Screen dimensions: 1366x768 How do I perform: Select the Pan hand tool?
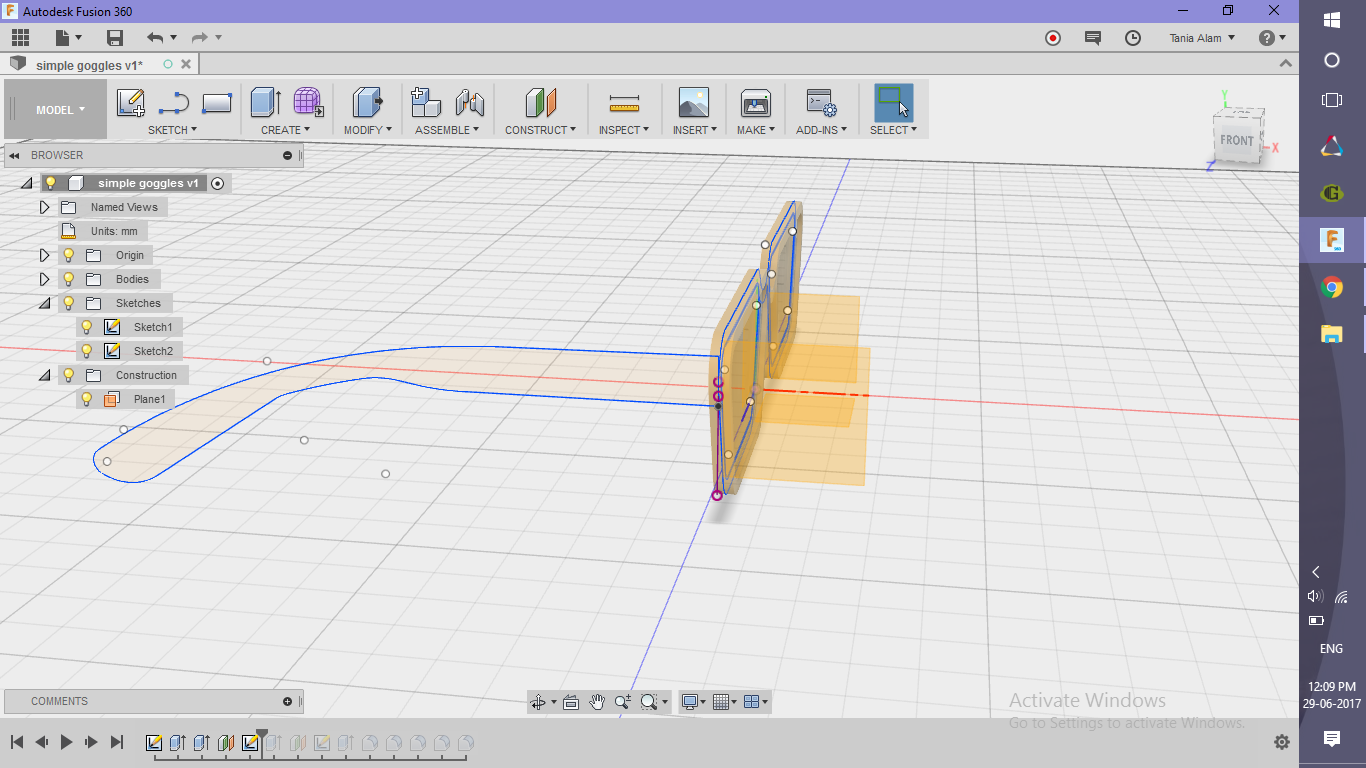(x=597, y=702)
